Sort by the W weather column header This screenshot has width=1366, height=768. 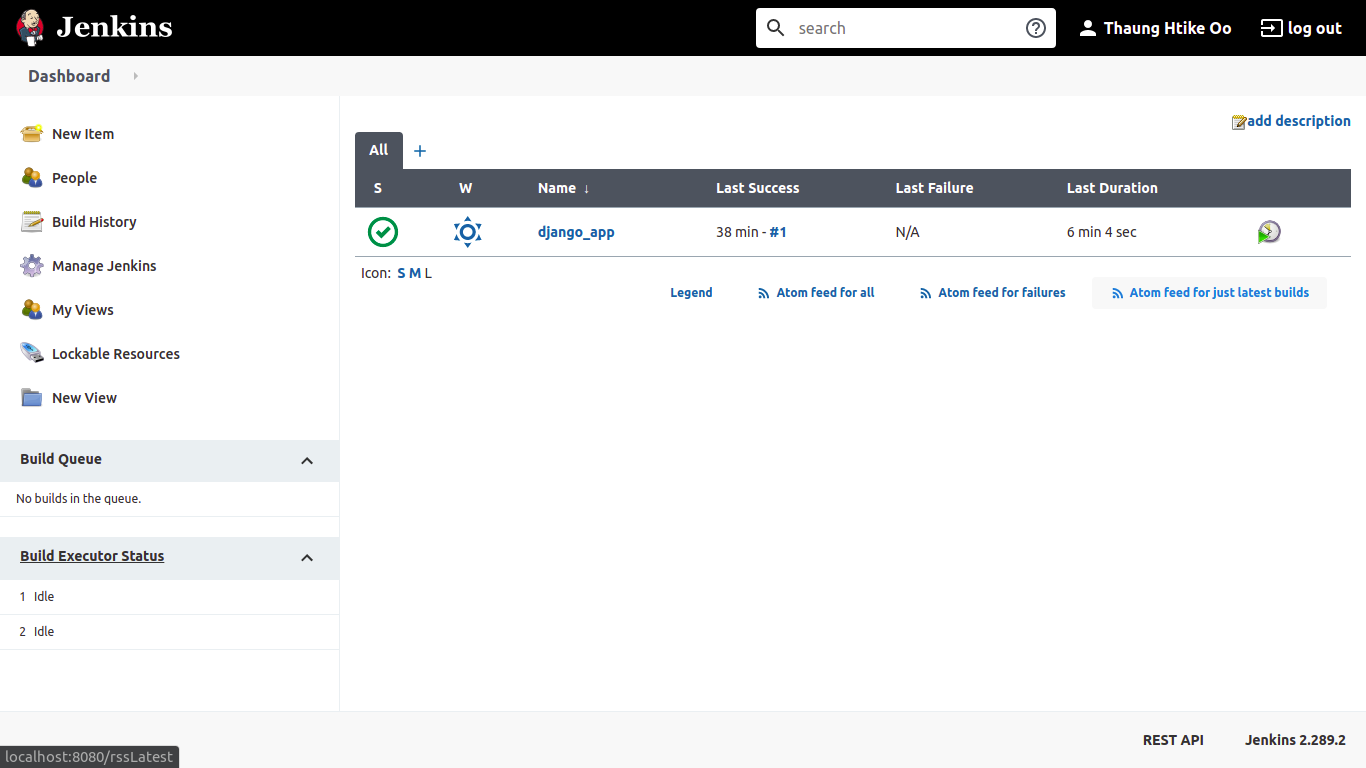pos(466,188)
